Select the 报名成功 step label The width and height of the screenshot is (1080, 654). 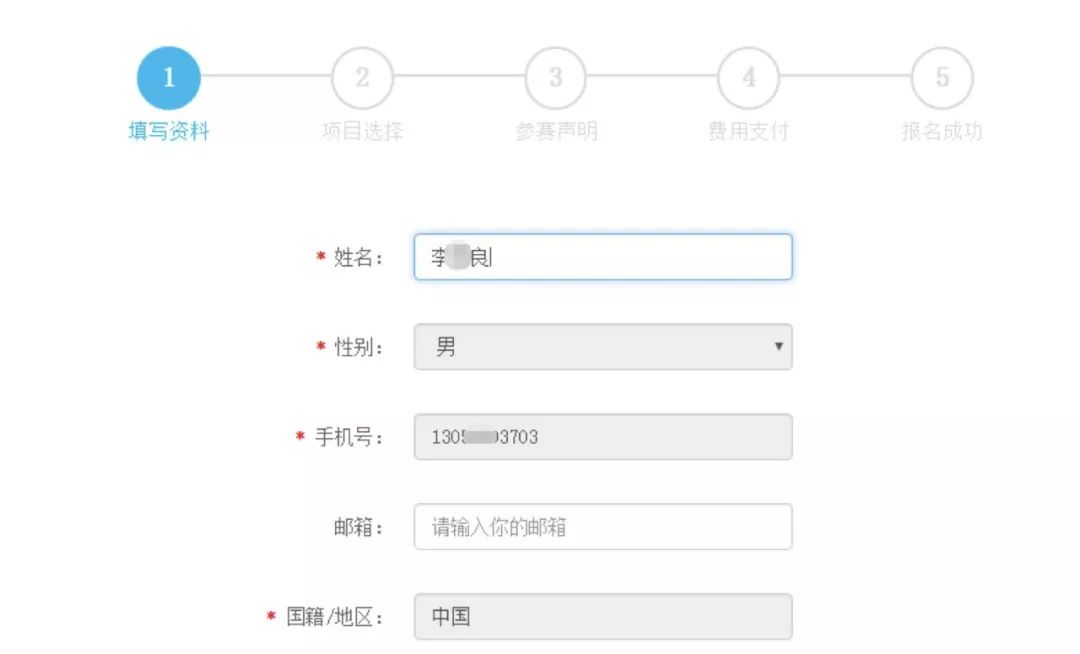coord(942,131)
